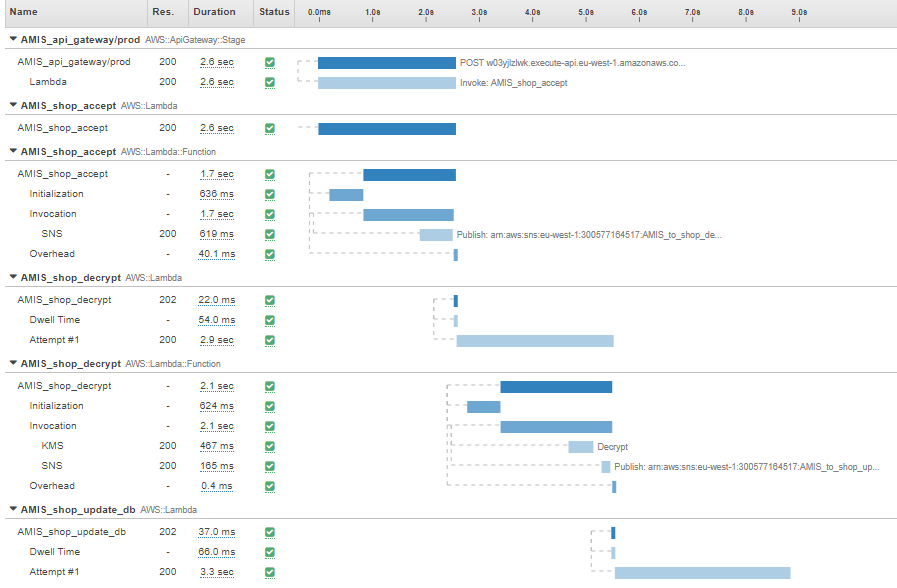Click status icon on the 0.4 ms Overhead row

(269, 486)
